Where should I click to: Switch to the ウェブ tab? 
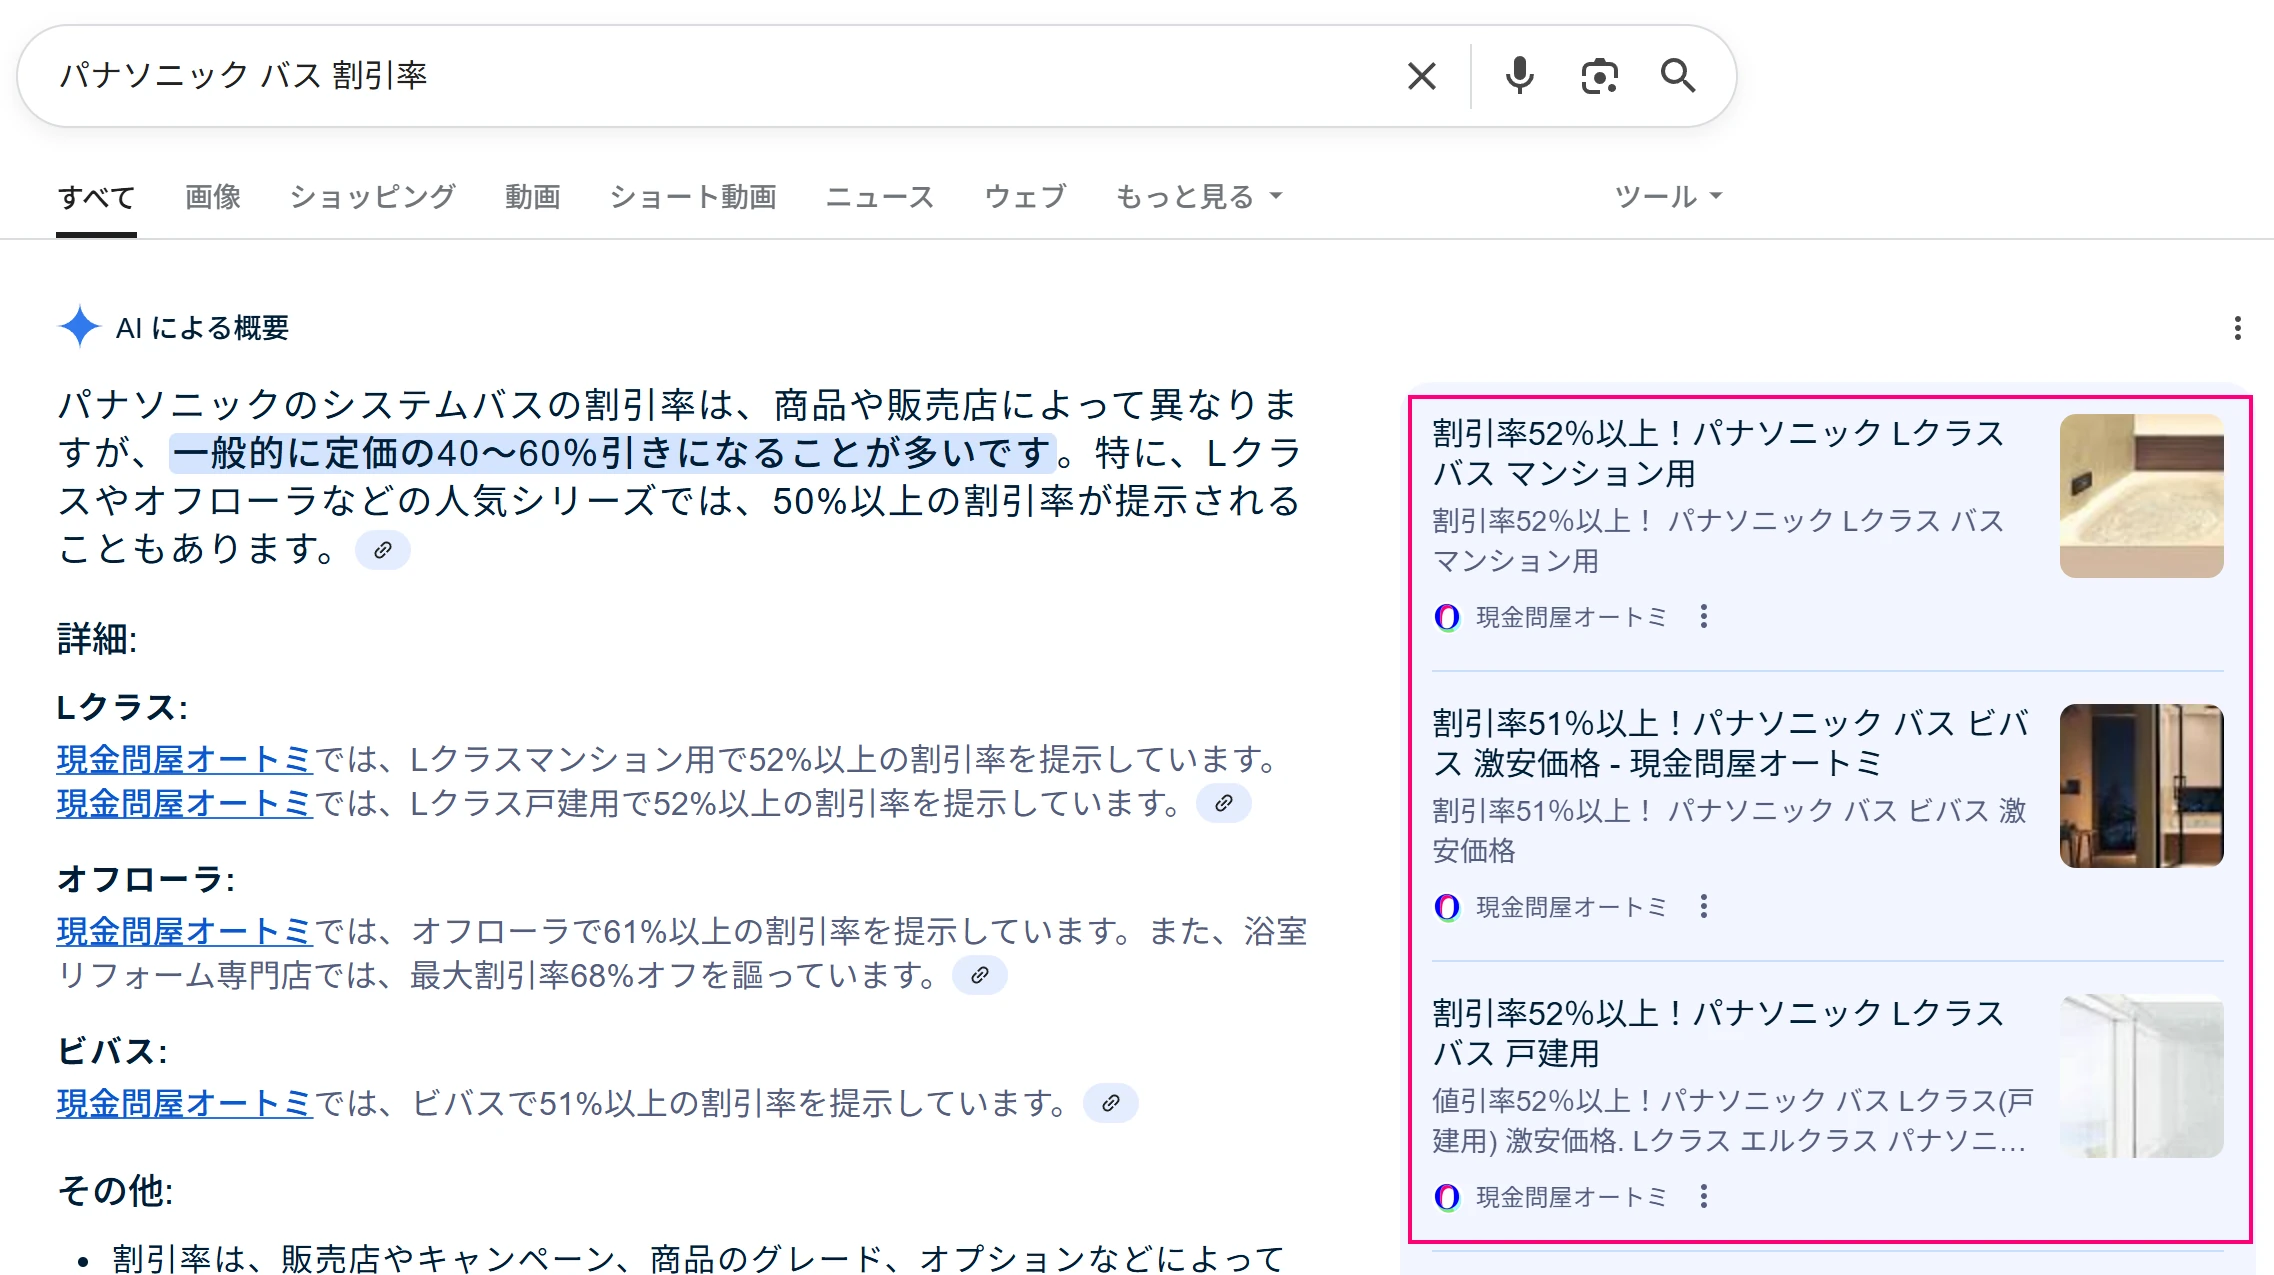click(x=1025, y=197)
